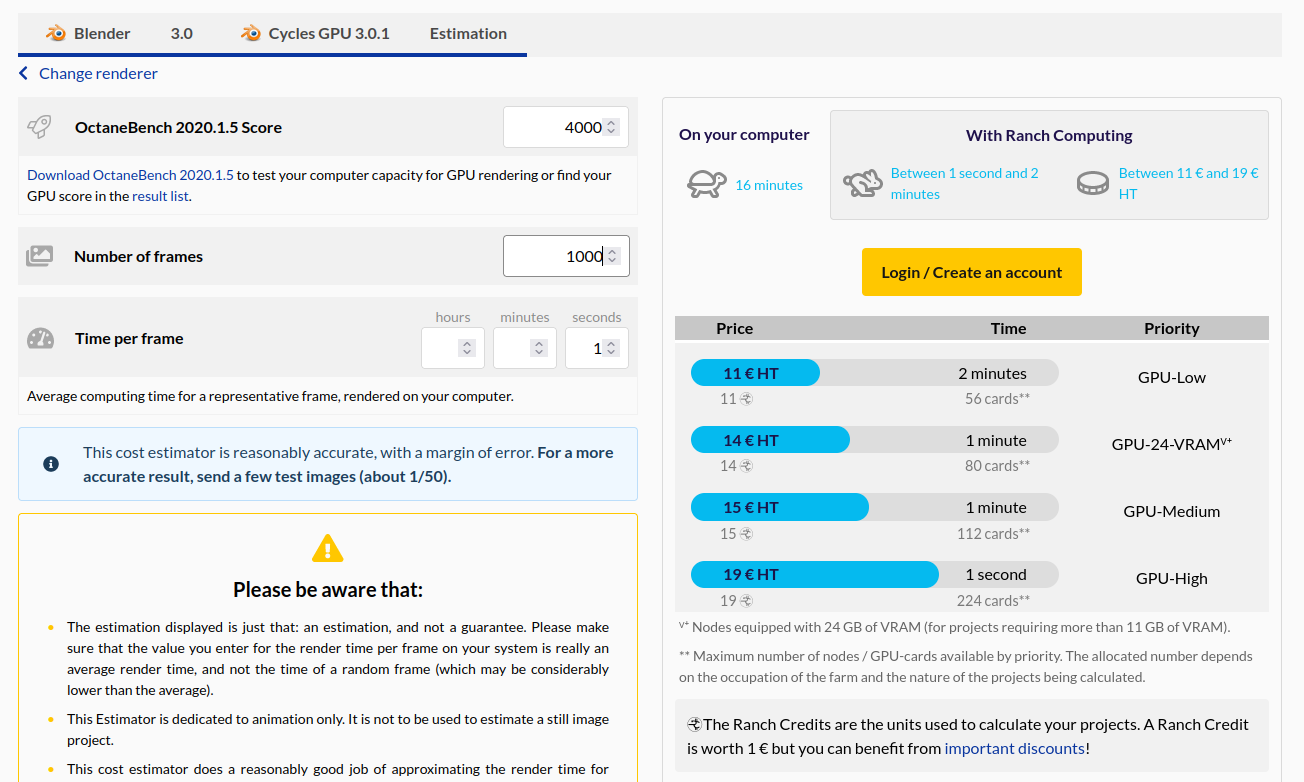The image size is (1304, 782).
Task: Focus the Number of frames input showing 1000
Action: (566, 256)
